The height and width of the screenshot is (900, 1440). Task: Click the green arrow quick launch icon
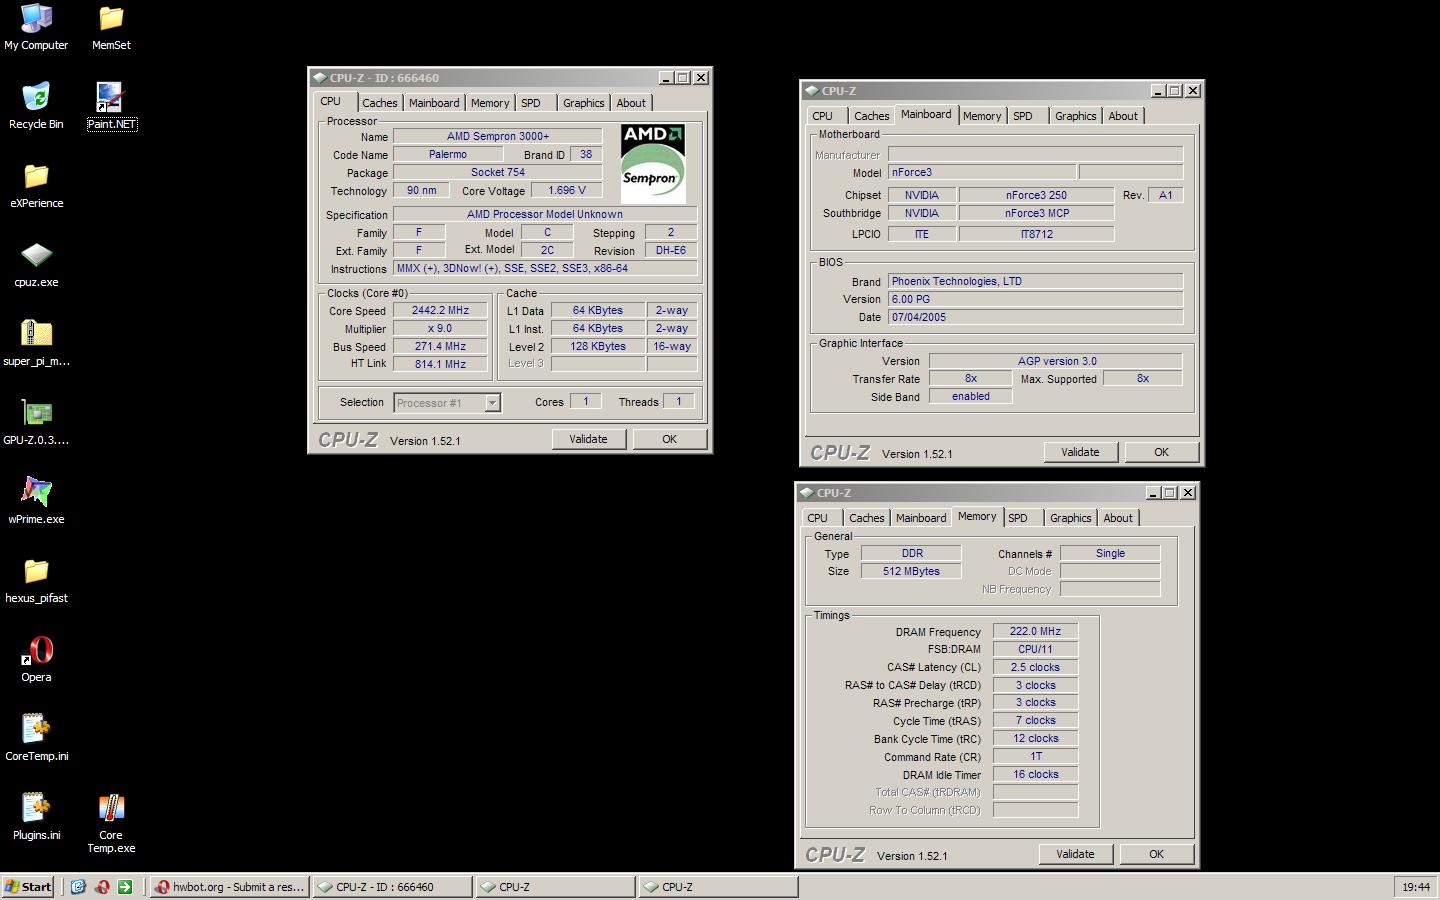125,887
